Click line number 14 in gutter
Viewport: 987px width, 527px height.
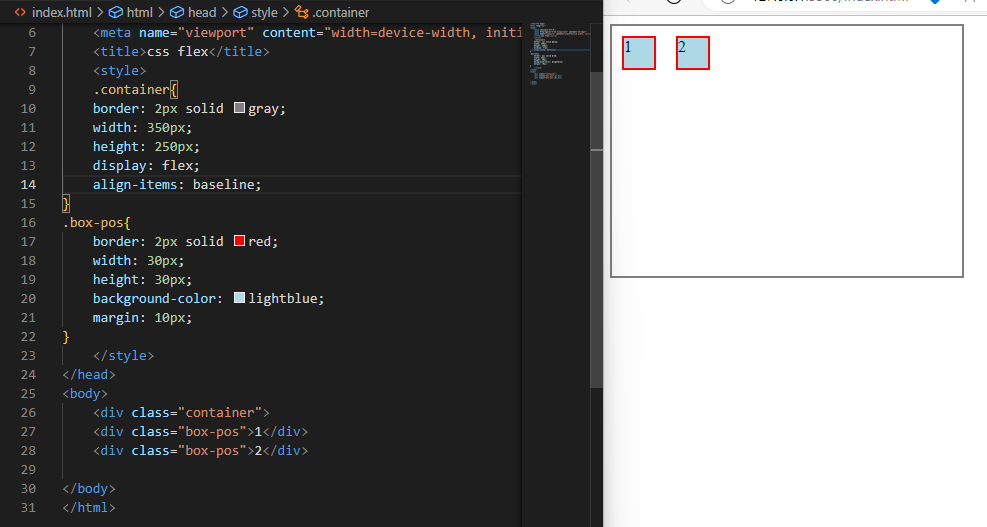(28, 184)
